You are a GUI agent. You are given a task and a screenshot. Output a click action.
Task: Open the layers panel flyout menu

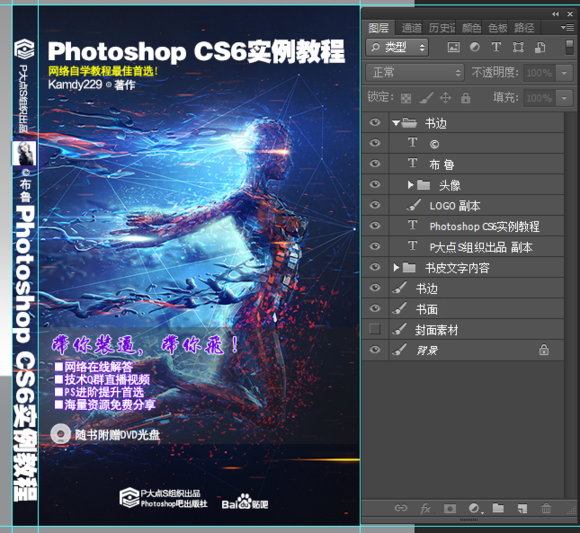567,27
